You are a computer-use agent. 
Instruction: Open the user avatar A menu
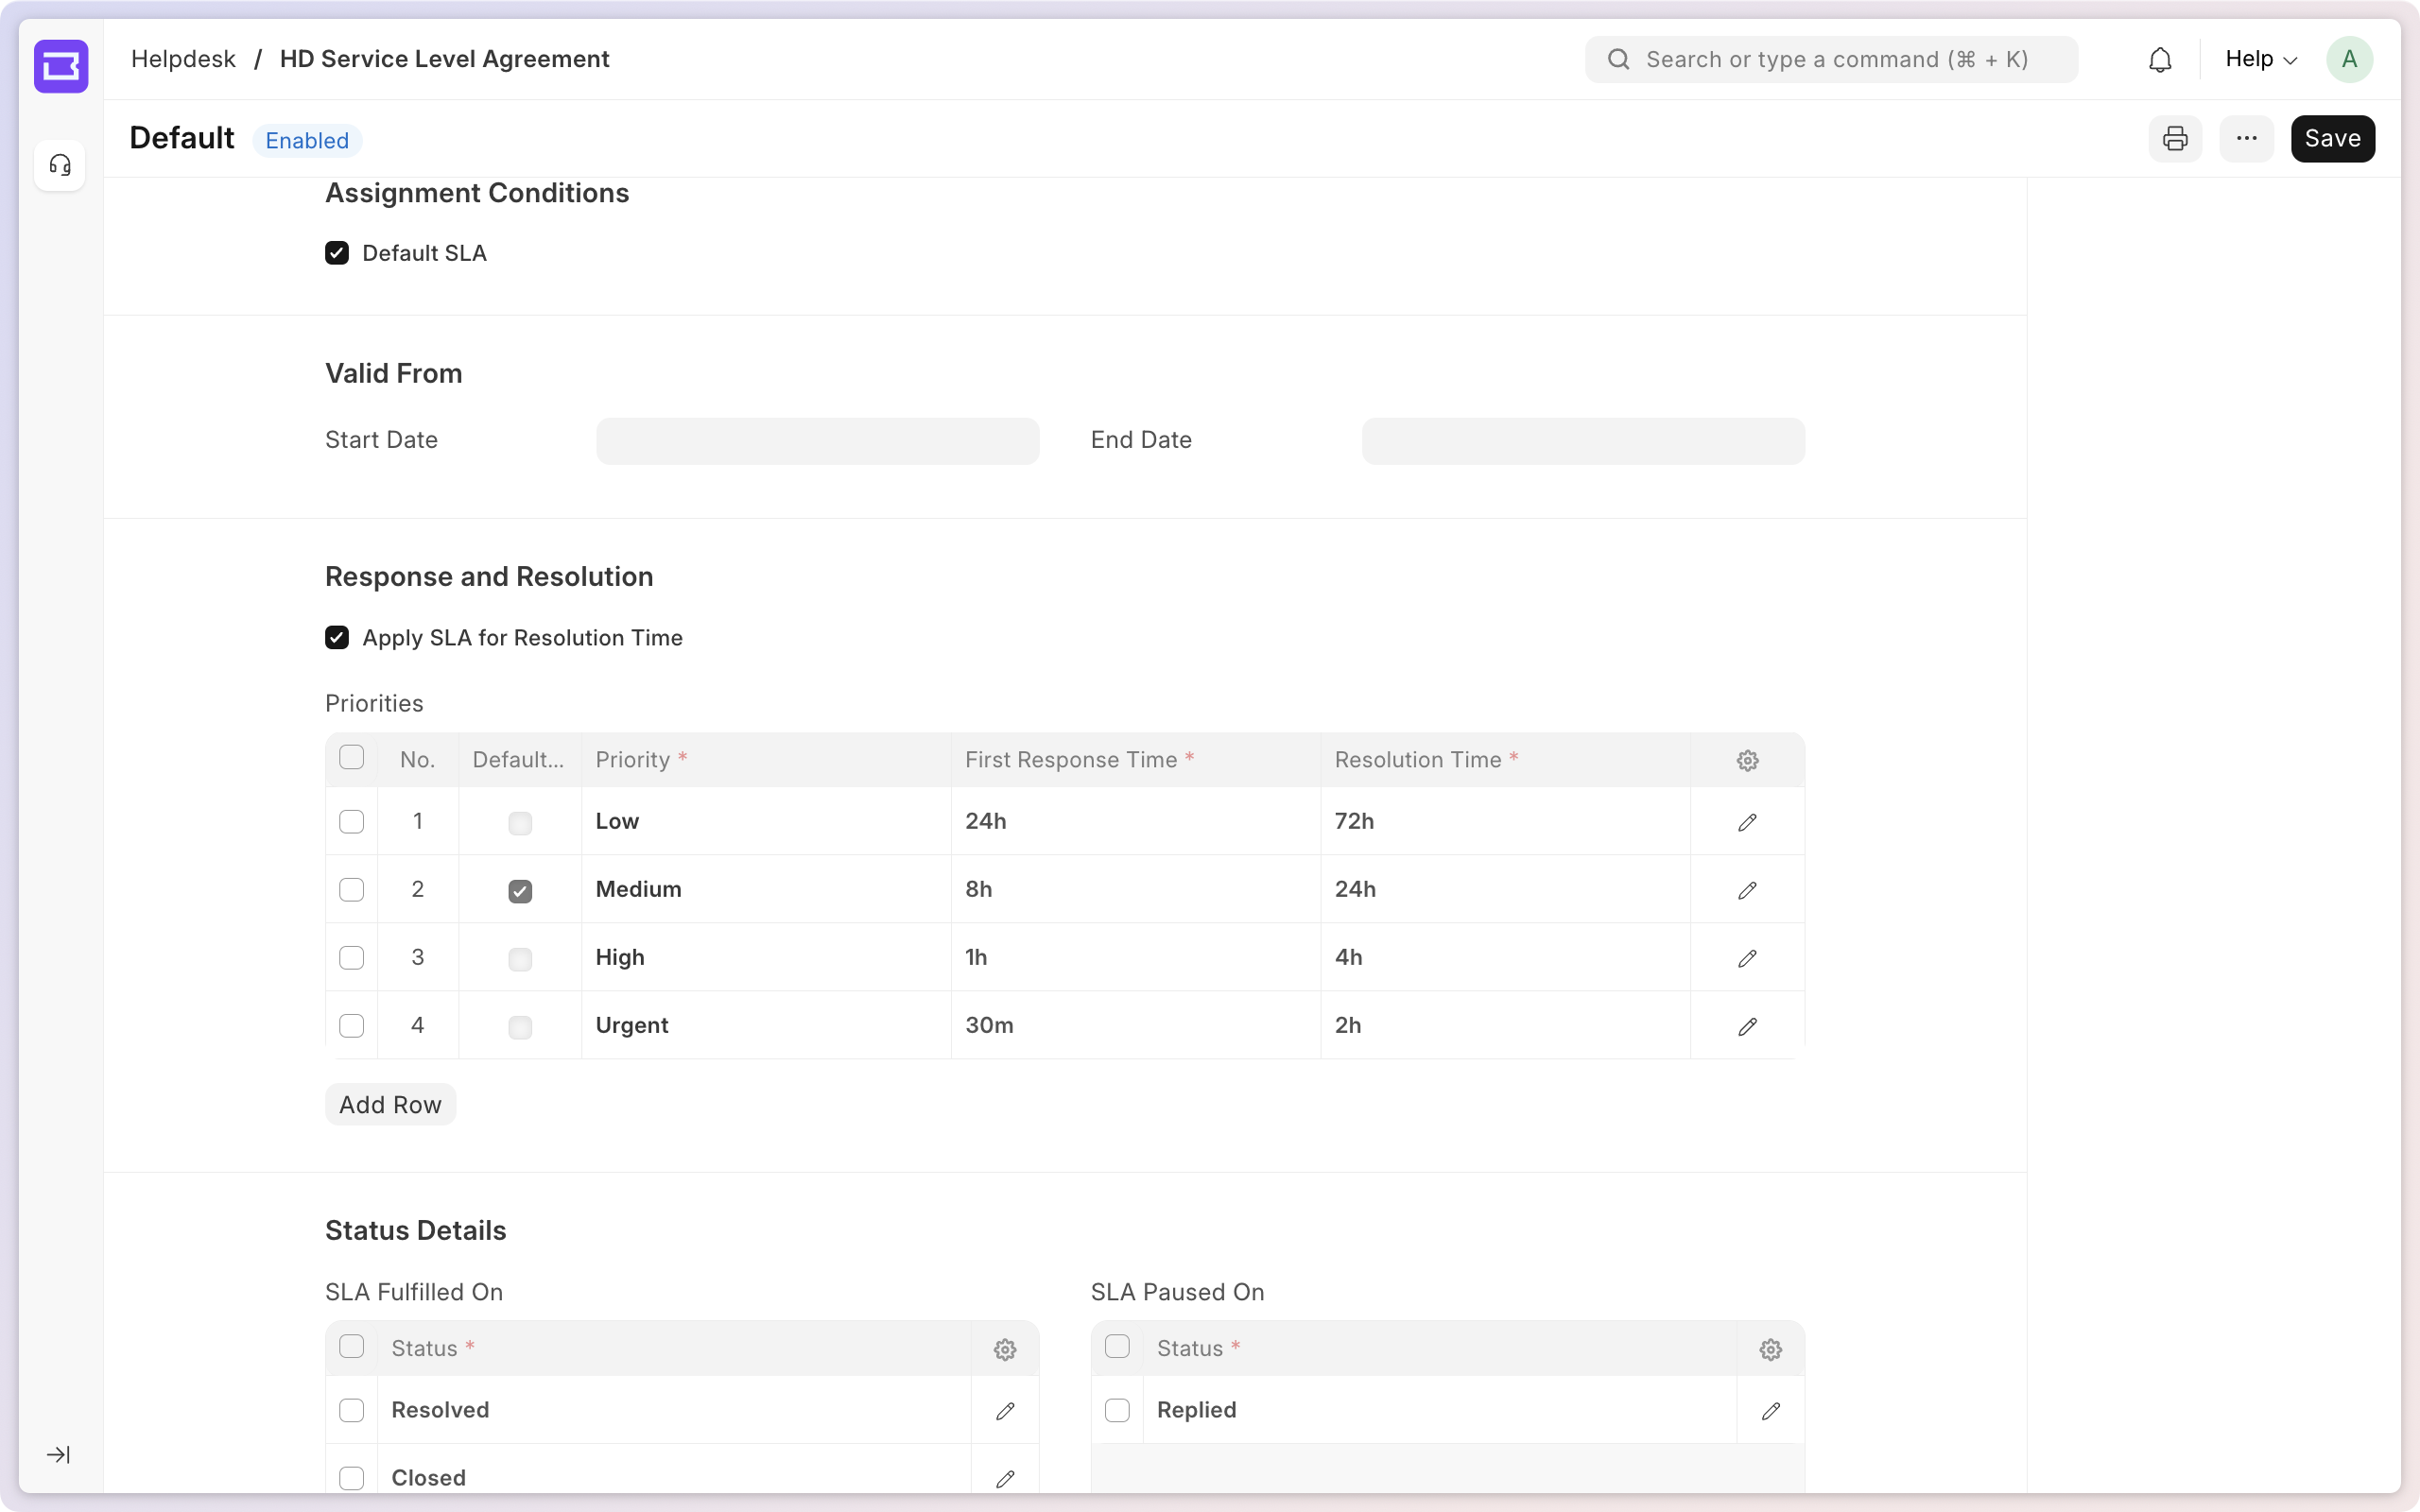tap(2349, 60)
